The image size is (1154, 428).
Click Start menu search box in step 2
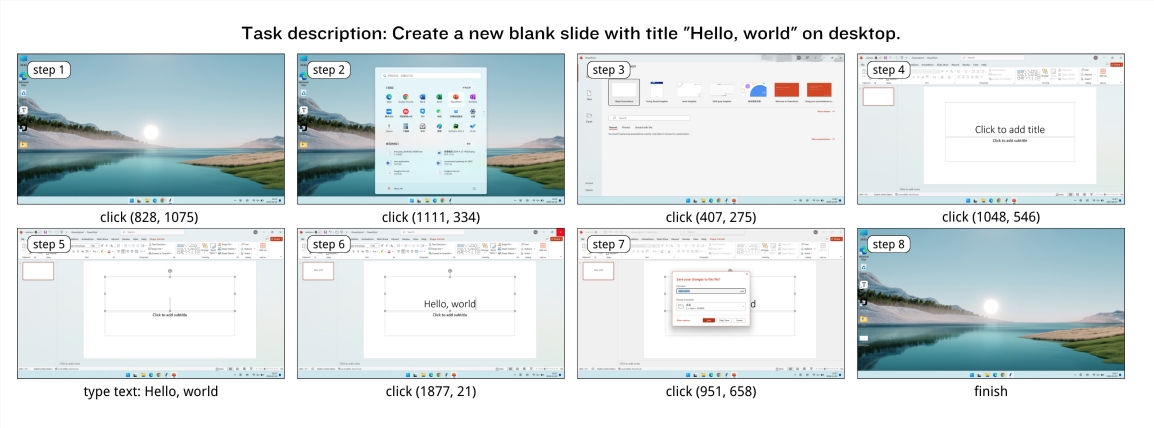coord(430,75)
